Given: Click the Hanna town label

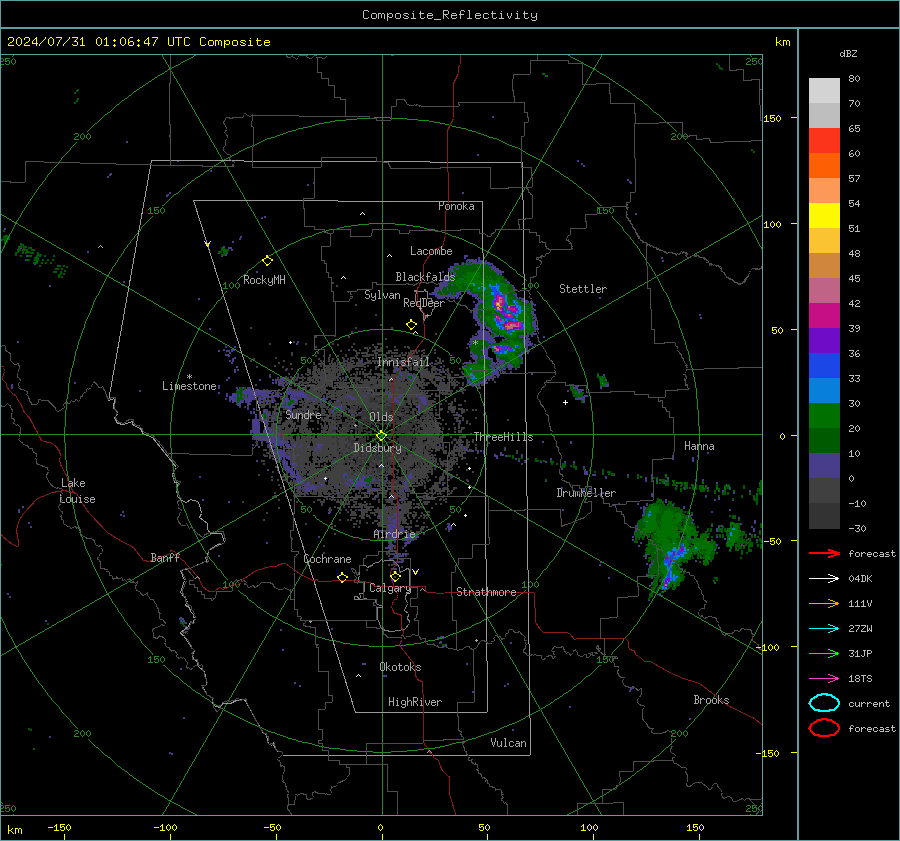Looking at the screenshot, I should tap(699, 446).
